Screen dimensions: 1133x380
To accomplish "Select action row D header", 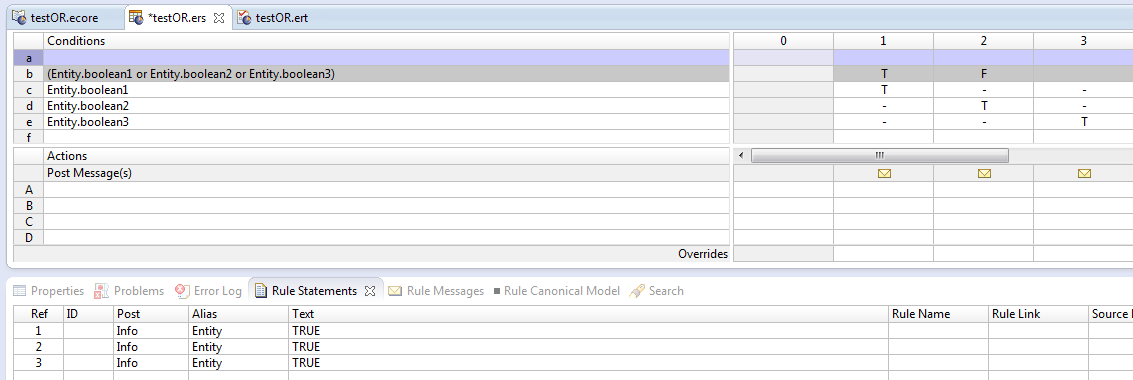I will coord(28,237).
